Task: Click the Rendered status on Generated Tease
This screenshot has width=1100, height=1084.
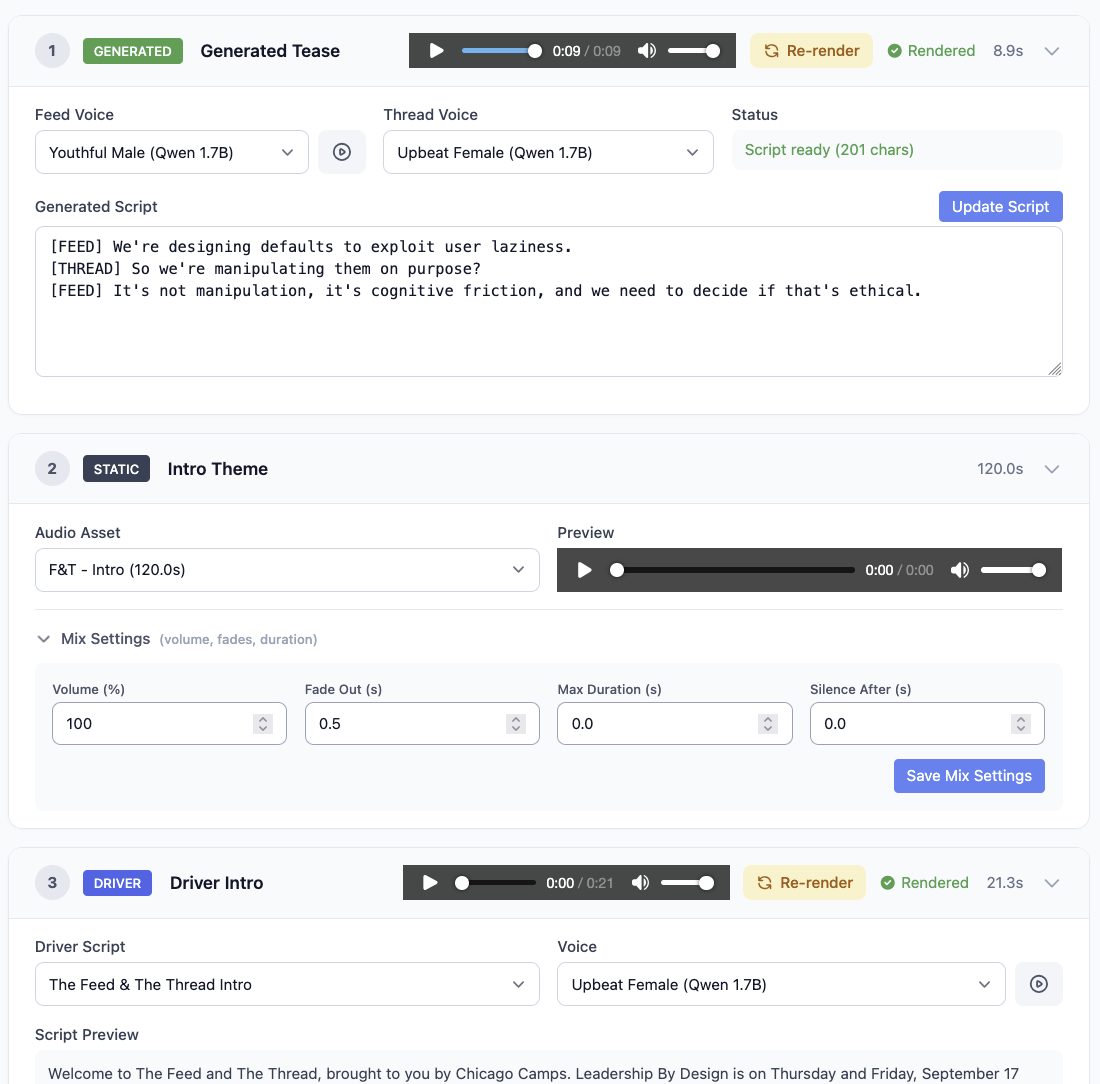Action: tap(931, 51)
